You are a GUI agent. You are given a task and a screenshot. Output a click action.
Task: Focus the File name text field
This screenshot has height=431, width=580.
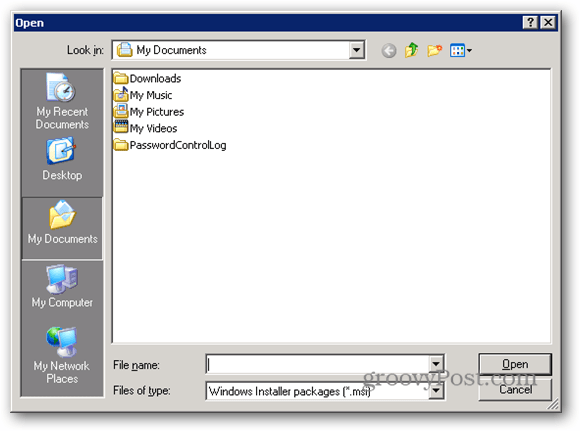[317, 364]
